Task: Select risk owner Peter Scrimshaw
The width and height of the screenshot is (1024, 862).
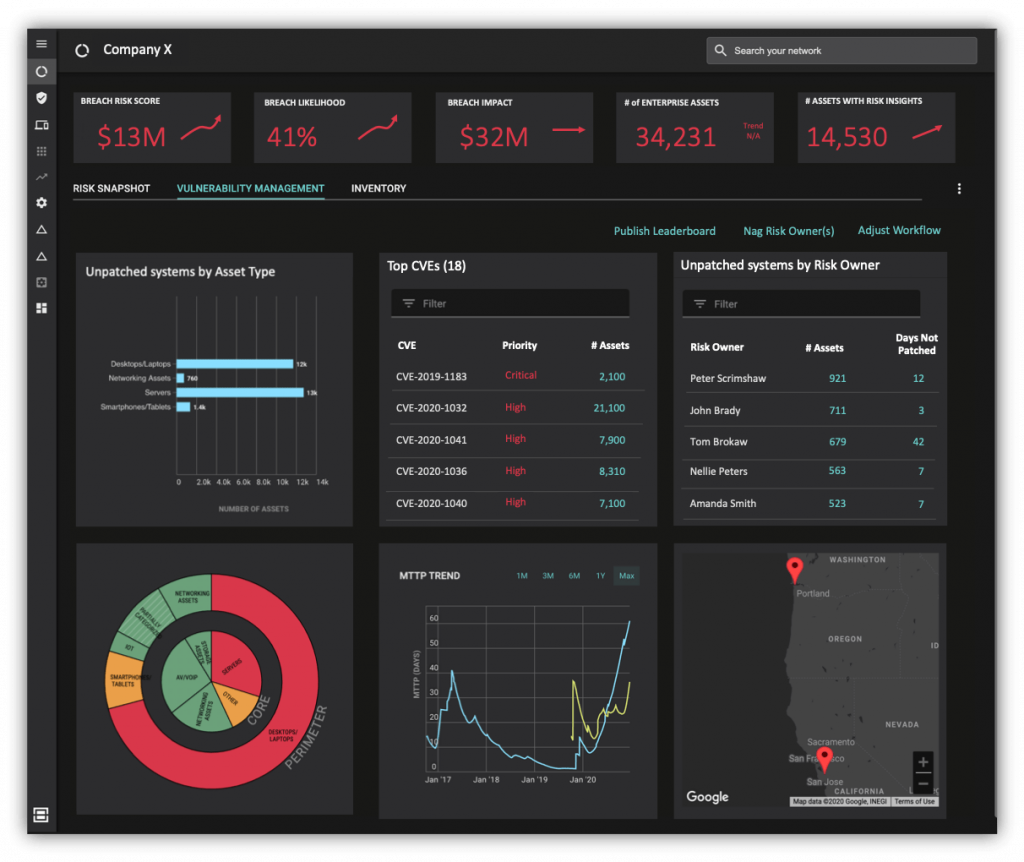Action: tap(728, 378)
